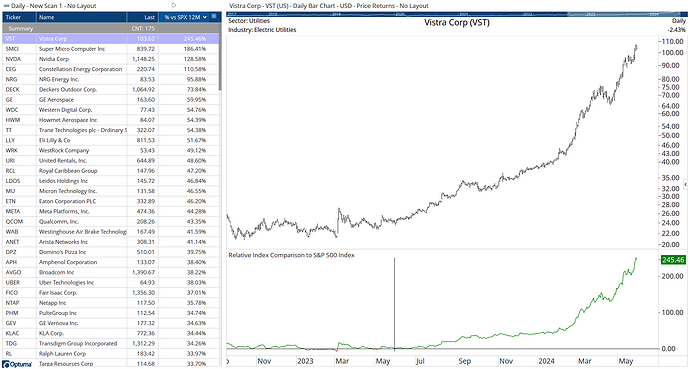The height and width of the screenshot is (369, 690).
Task: Click the scan refresh icon
Action: (x=173, y=6)
